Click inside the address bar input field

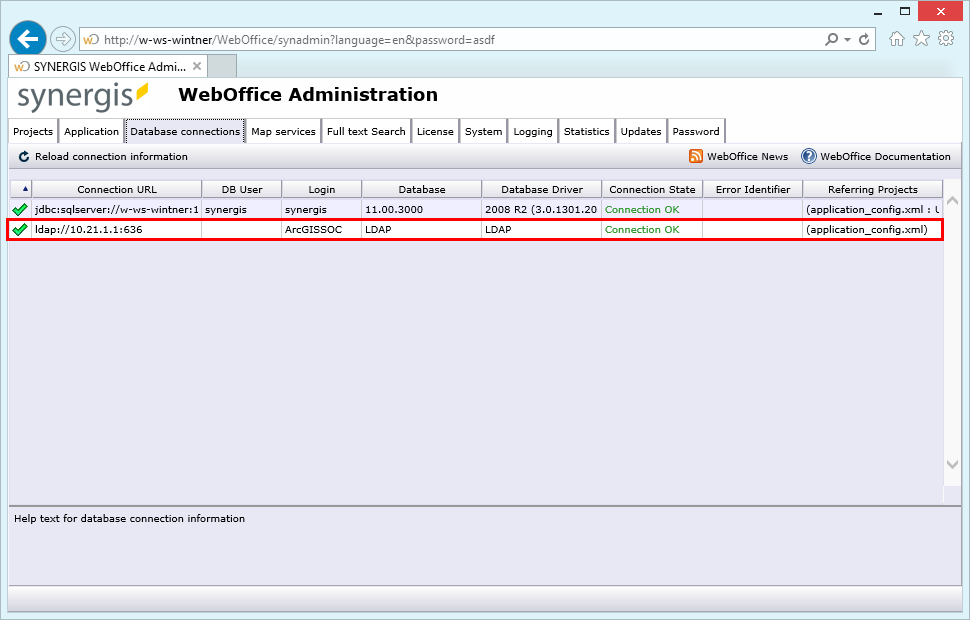(x=400, y=38)
